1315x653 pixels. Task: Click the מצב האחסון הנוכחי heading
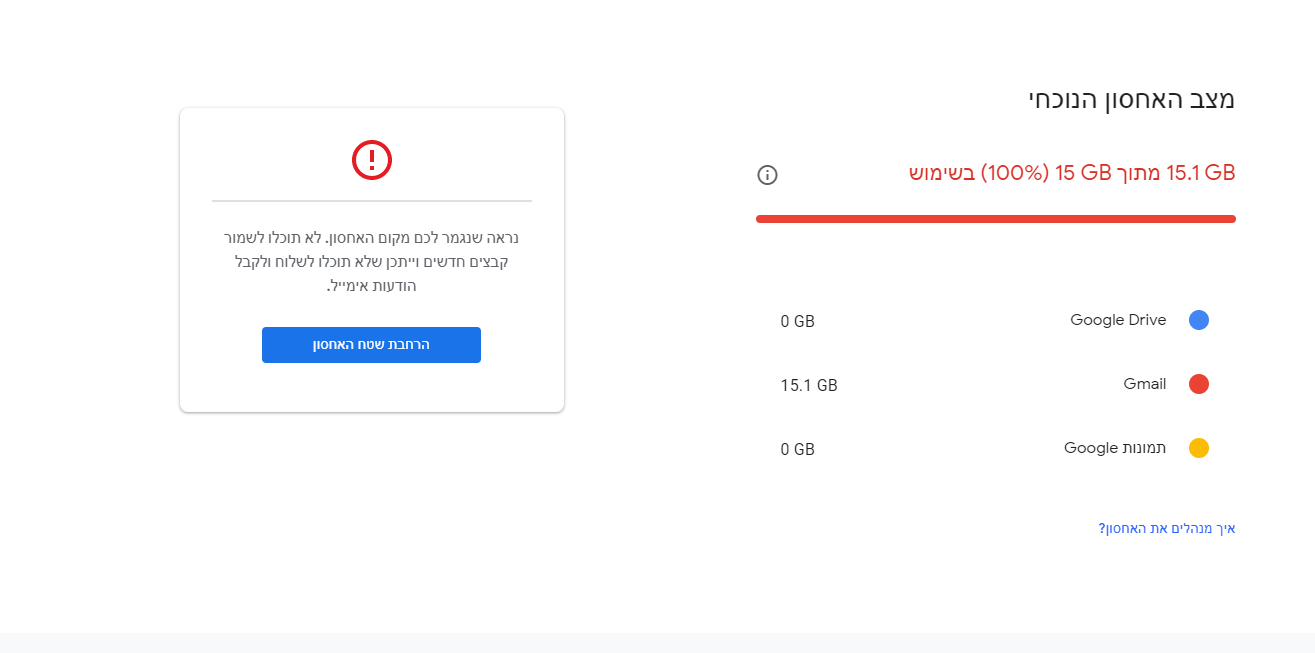(1131, 99)
